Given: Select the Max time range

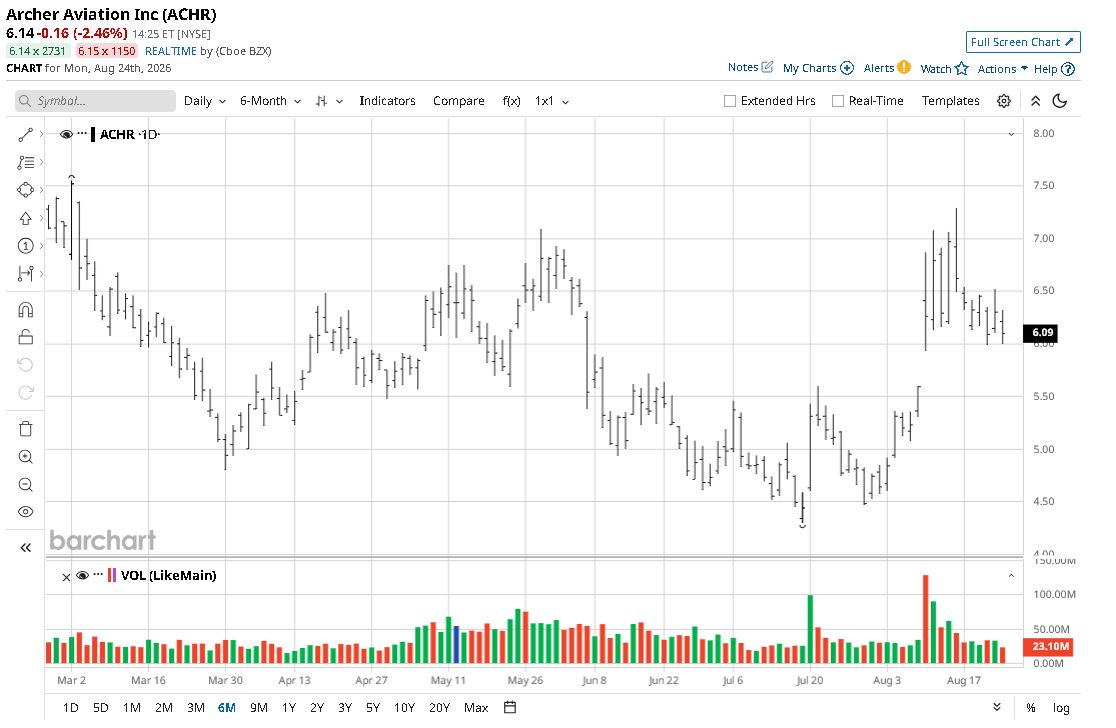Looking at the screenshot, I should click(476, 707).
